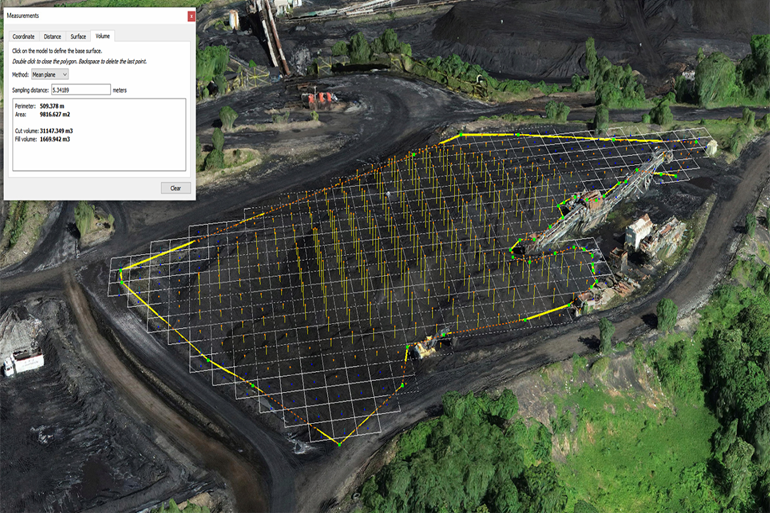Click the active Volume tab
This screenshot has height=513, width=770.
pyautogui.click(x=103, y=36)
